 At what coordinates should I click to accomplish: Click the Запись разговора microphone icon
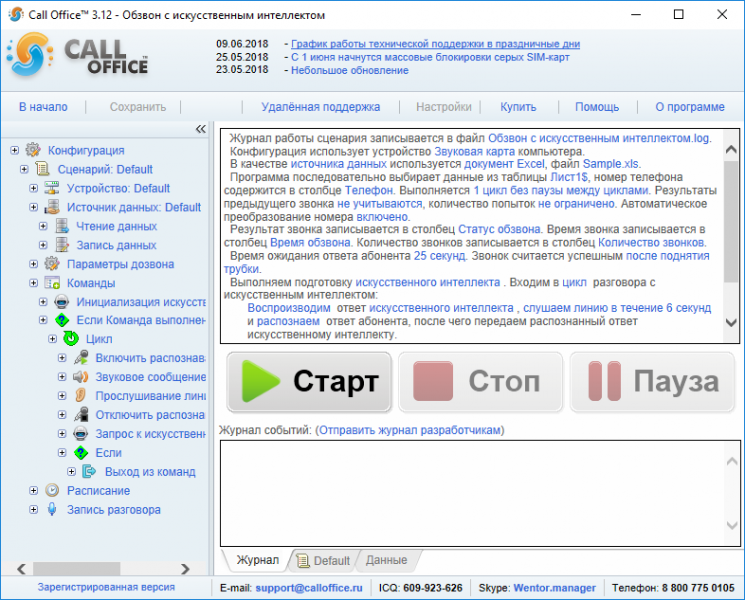[52, 509]
